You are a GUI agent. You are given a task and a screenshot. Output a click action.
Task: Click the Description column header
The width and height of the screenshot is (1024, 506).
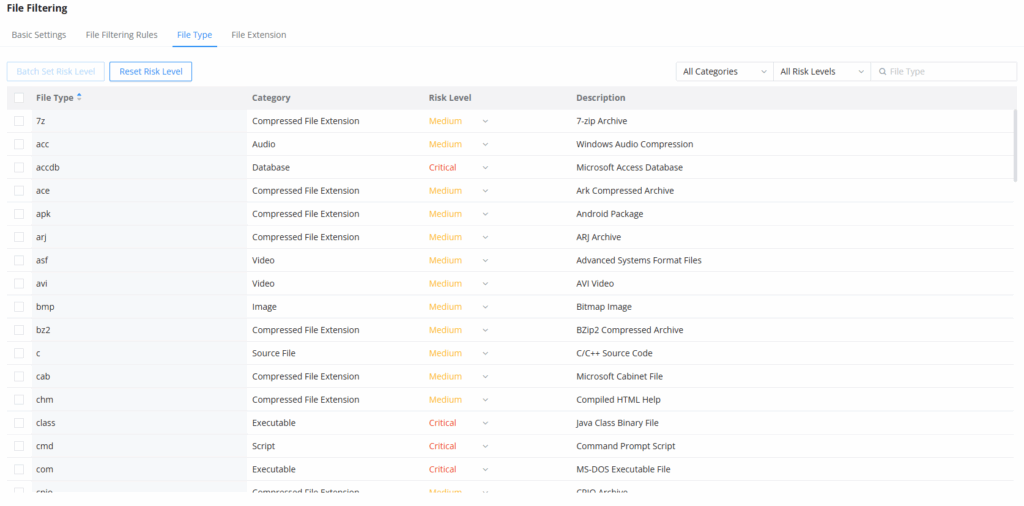(x=601, y=98)
